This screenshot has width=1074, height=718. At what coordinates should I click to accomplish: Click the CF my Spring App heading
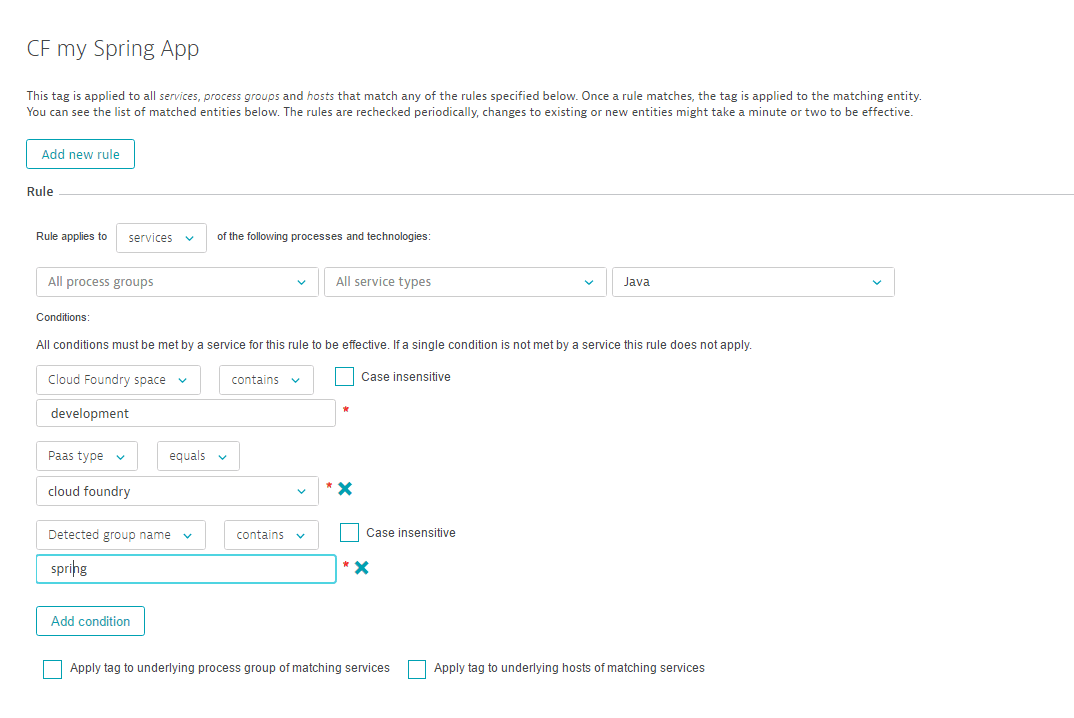(x=113, y=49)
